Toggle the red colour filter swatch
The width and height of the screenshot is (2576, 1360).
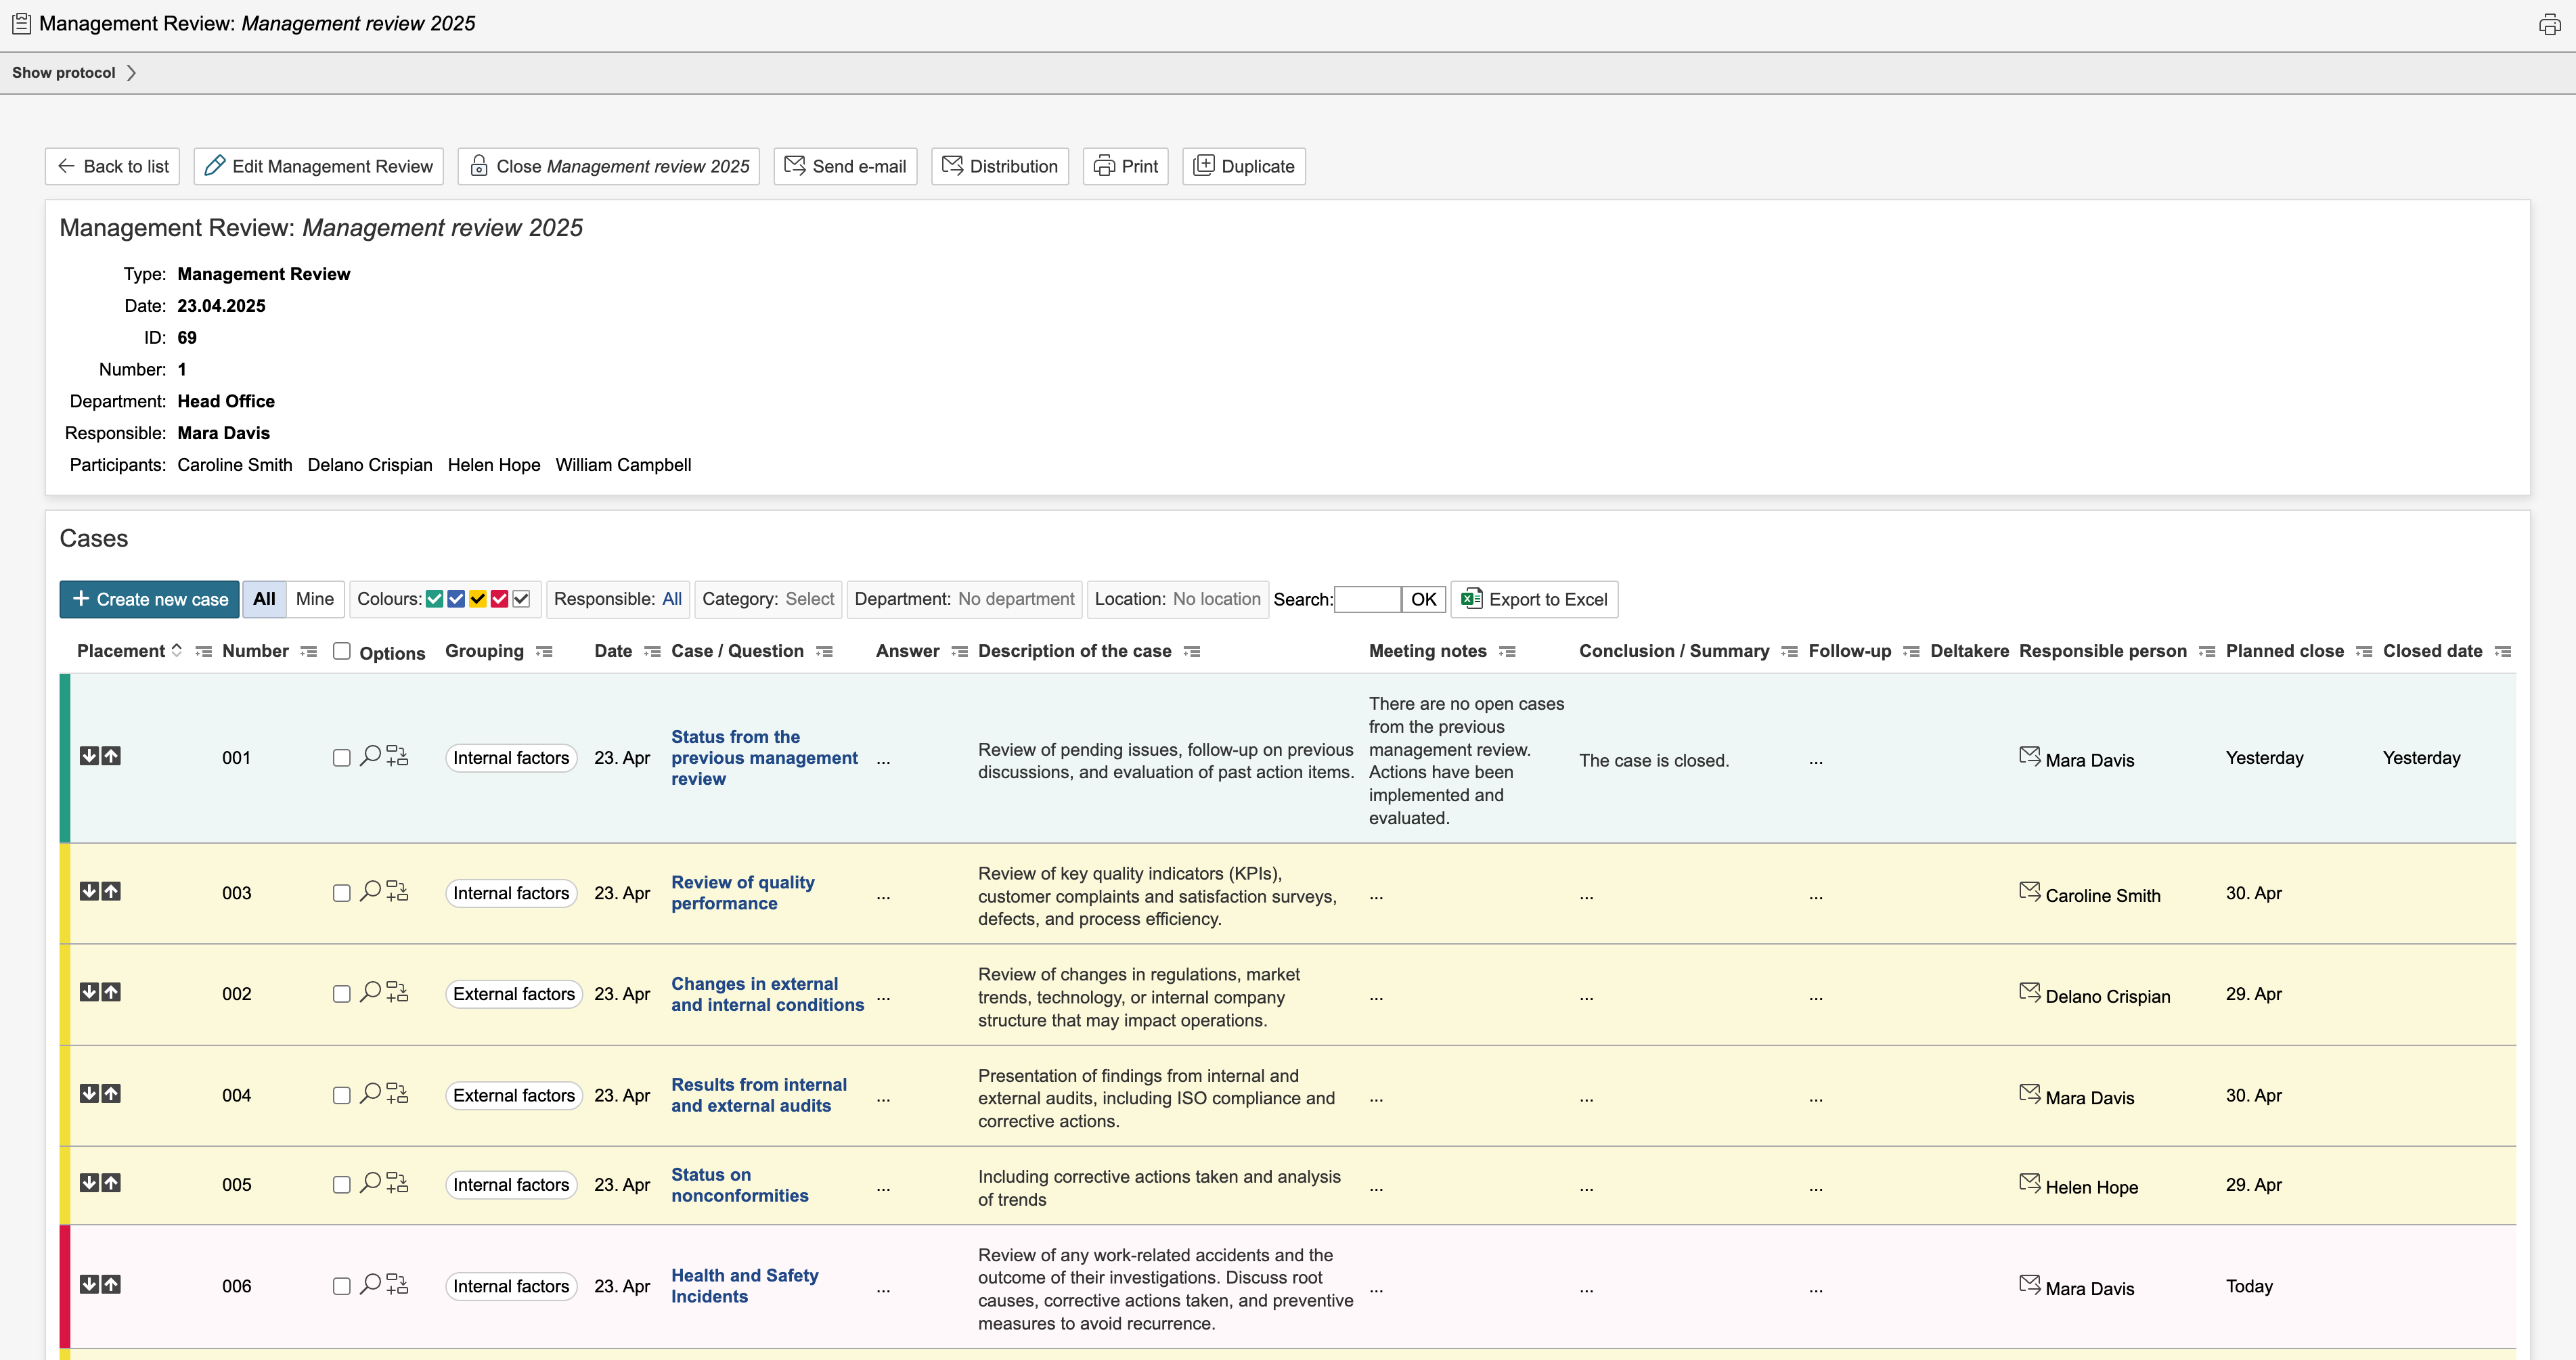tap(499, 599)
